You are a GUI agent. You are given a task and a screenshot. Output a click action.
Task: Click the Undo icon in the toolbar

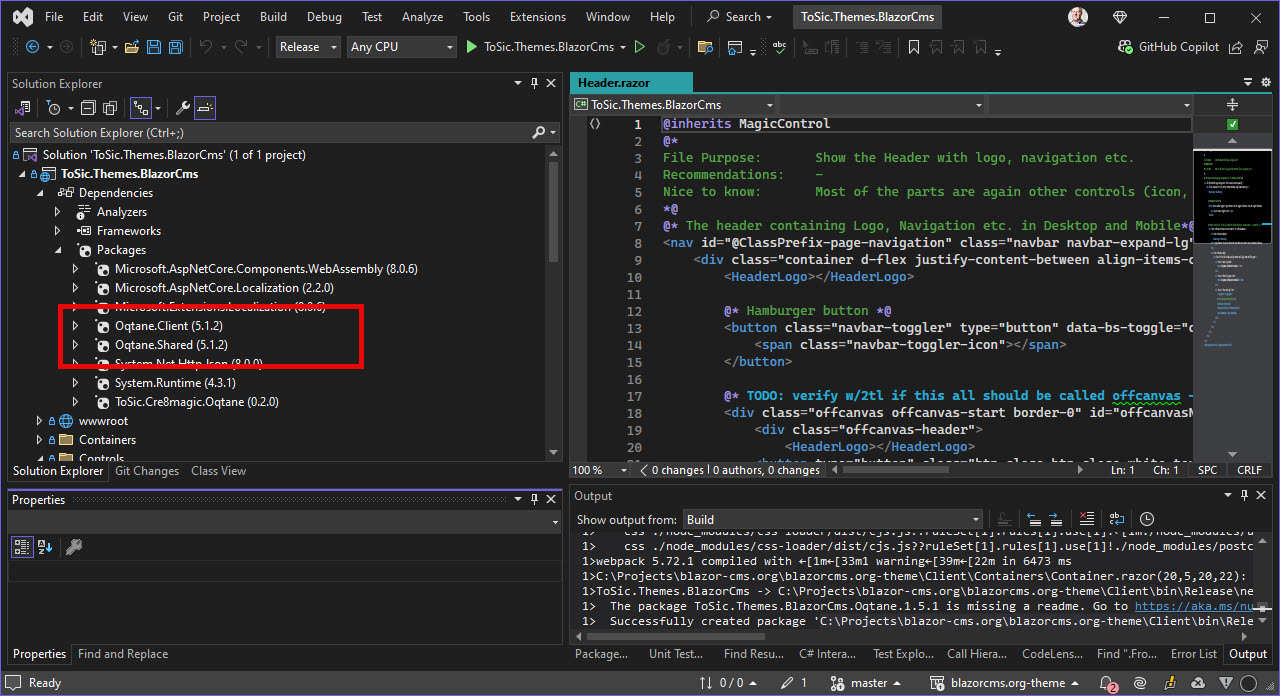pos(208,46)
